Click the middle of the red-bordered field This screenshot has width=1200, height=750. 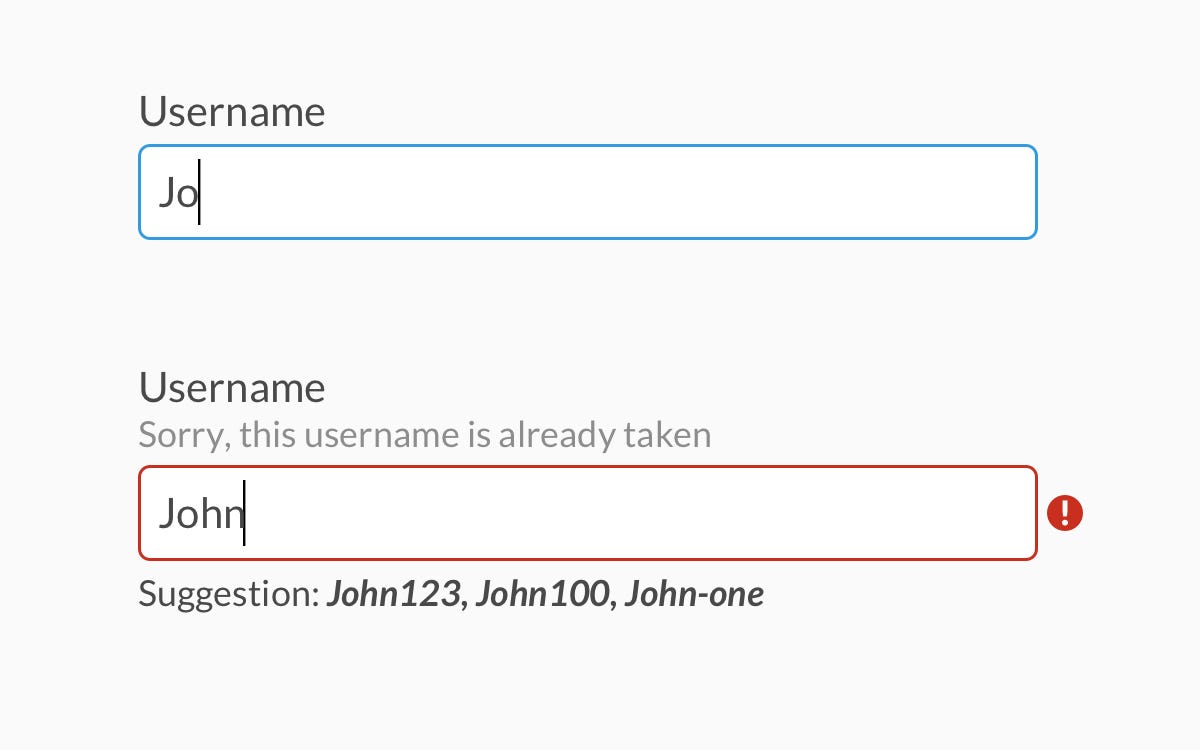point(588,513)
